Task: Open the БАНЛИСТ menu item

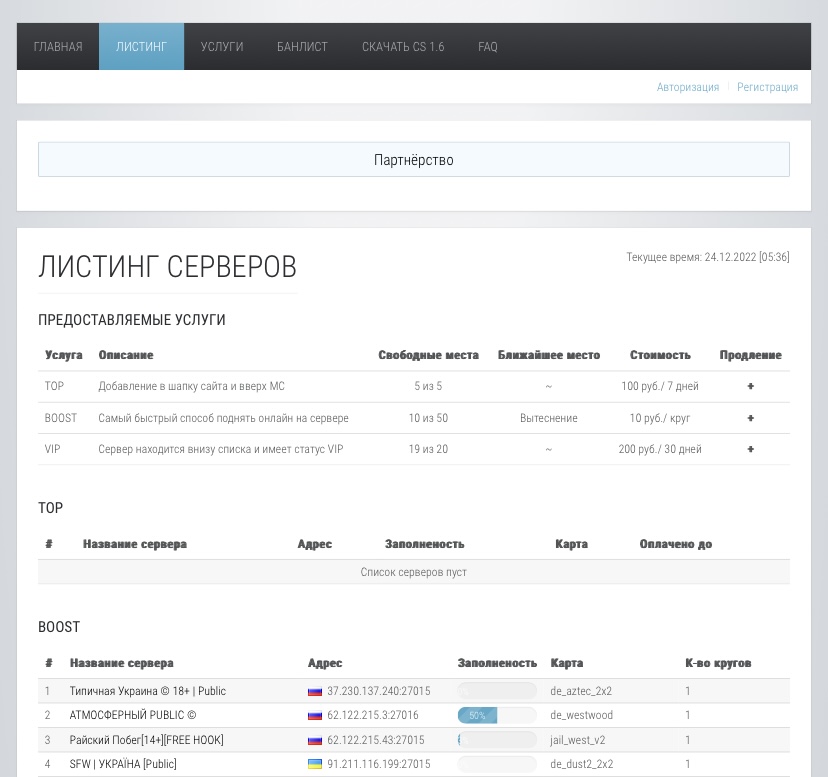Action: point(302,47)
